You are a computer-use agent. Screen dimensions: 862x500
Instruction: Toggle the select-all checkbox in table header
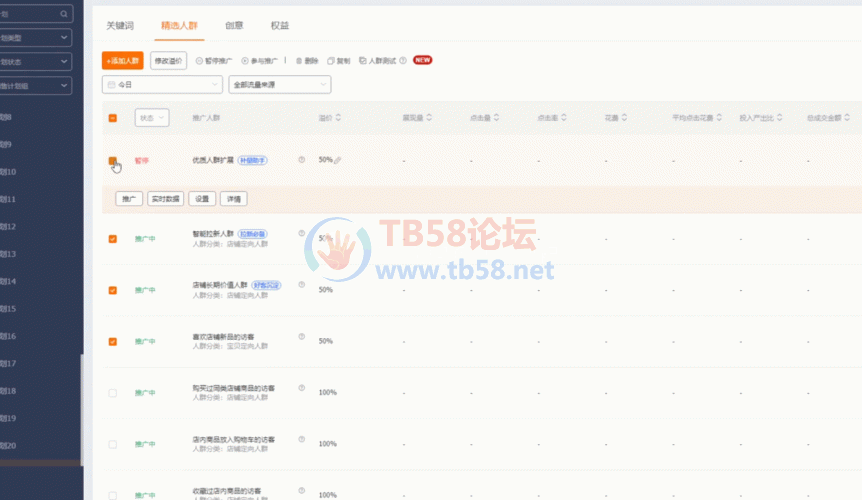tap(112, 118)
